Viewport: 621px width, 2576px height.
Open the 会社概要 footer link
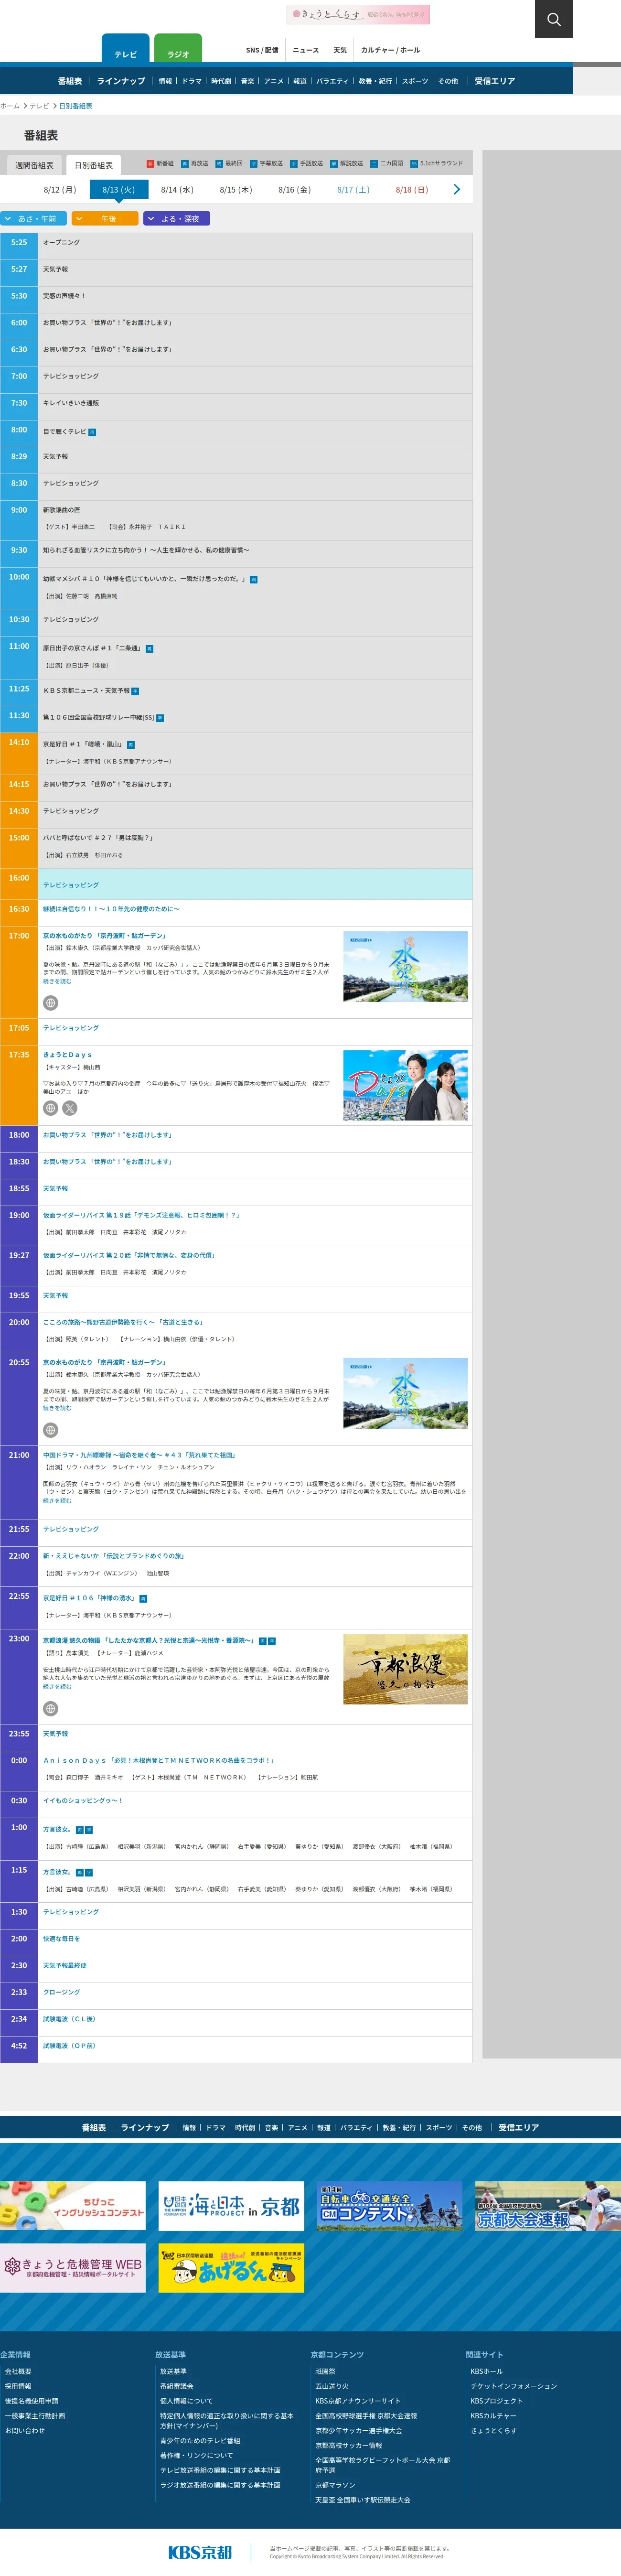(x=18, y=2371)
